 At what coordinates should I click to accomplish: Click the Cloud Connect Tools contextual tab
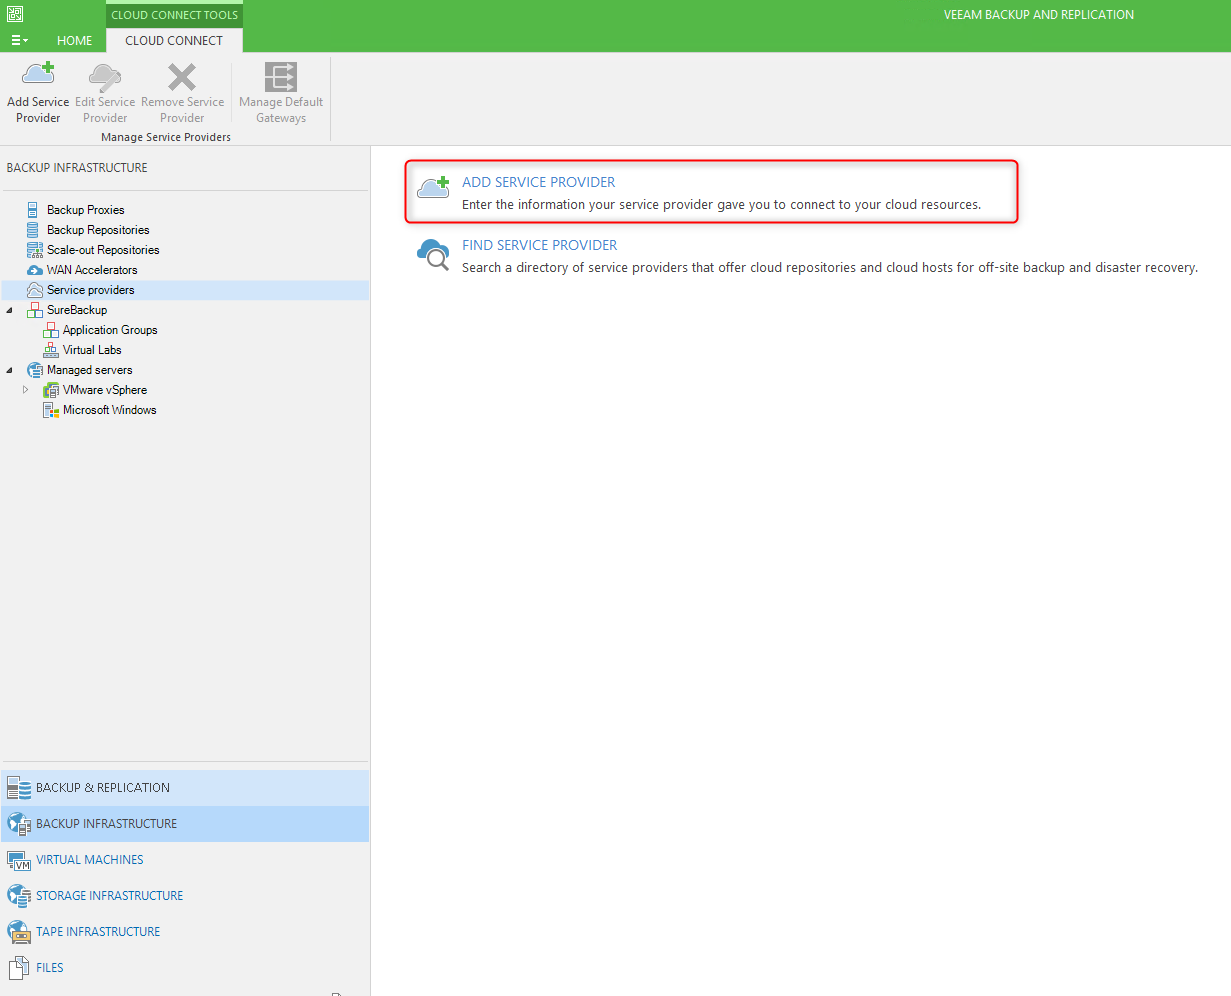[x=175, y=15]
